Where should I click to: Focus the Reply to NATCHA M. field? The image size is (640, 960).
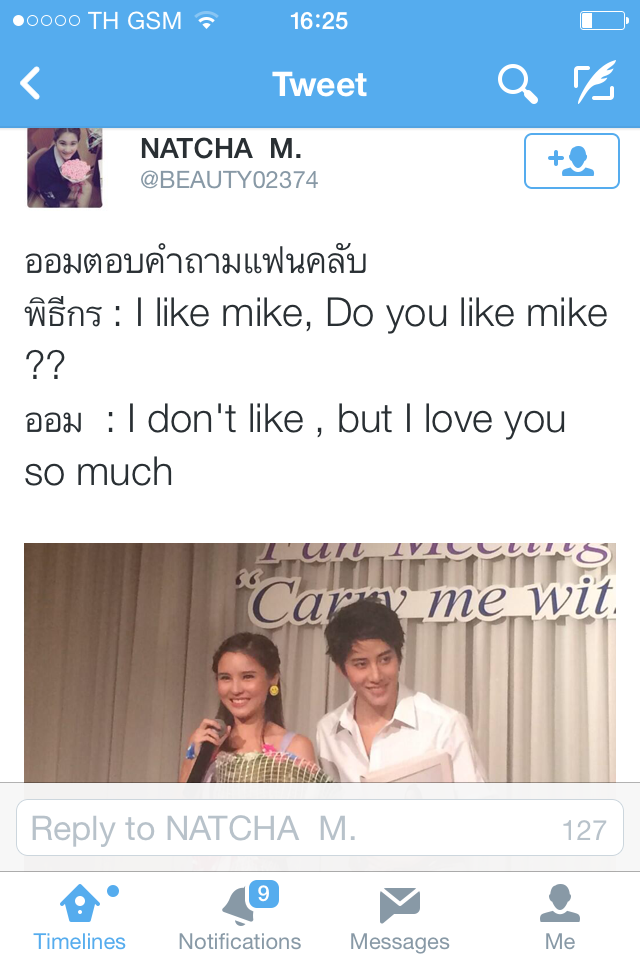(x=320, y=828)
